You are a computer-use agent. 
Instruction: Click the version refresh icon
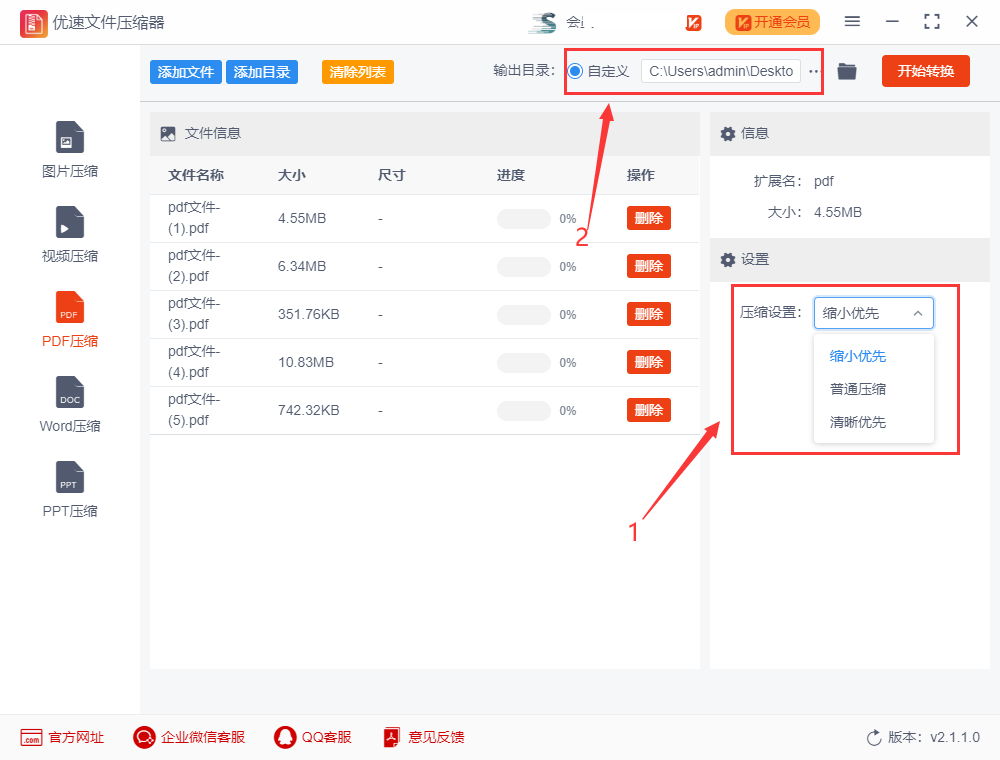pos(874,738)
